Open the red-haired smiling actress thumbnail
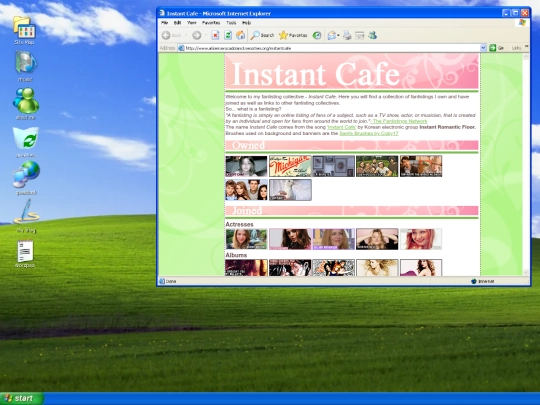 (x=421, y=239)
